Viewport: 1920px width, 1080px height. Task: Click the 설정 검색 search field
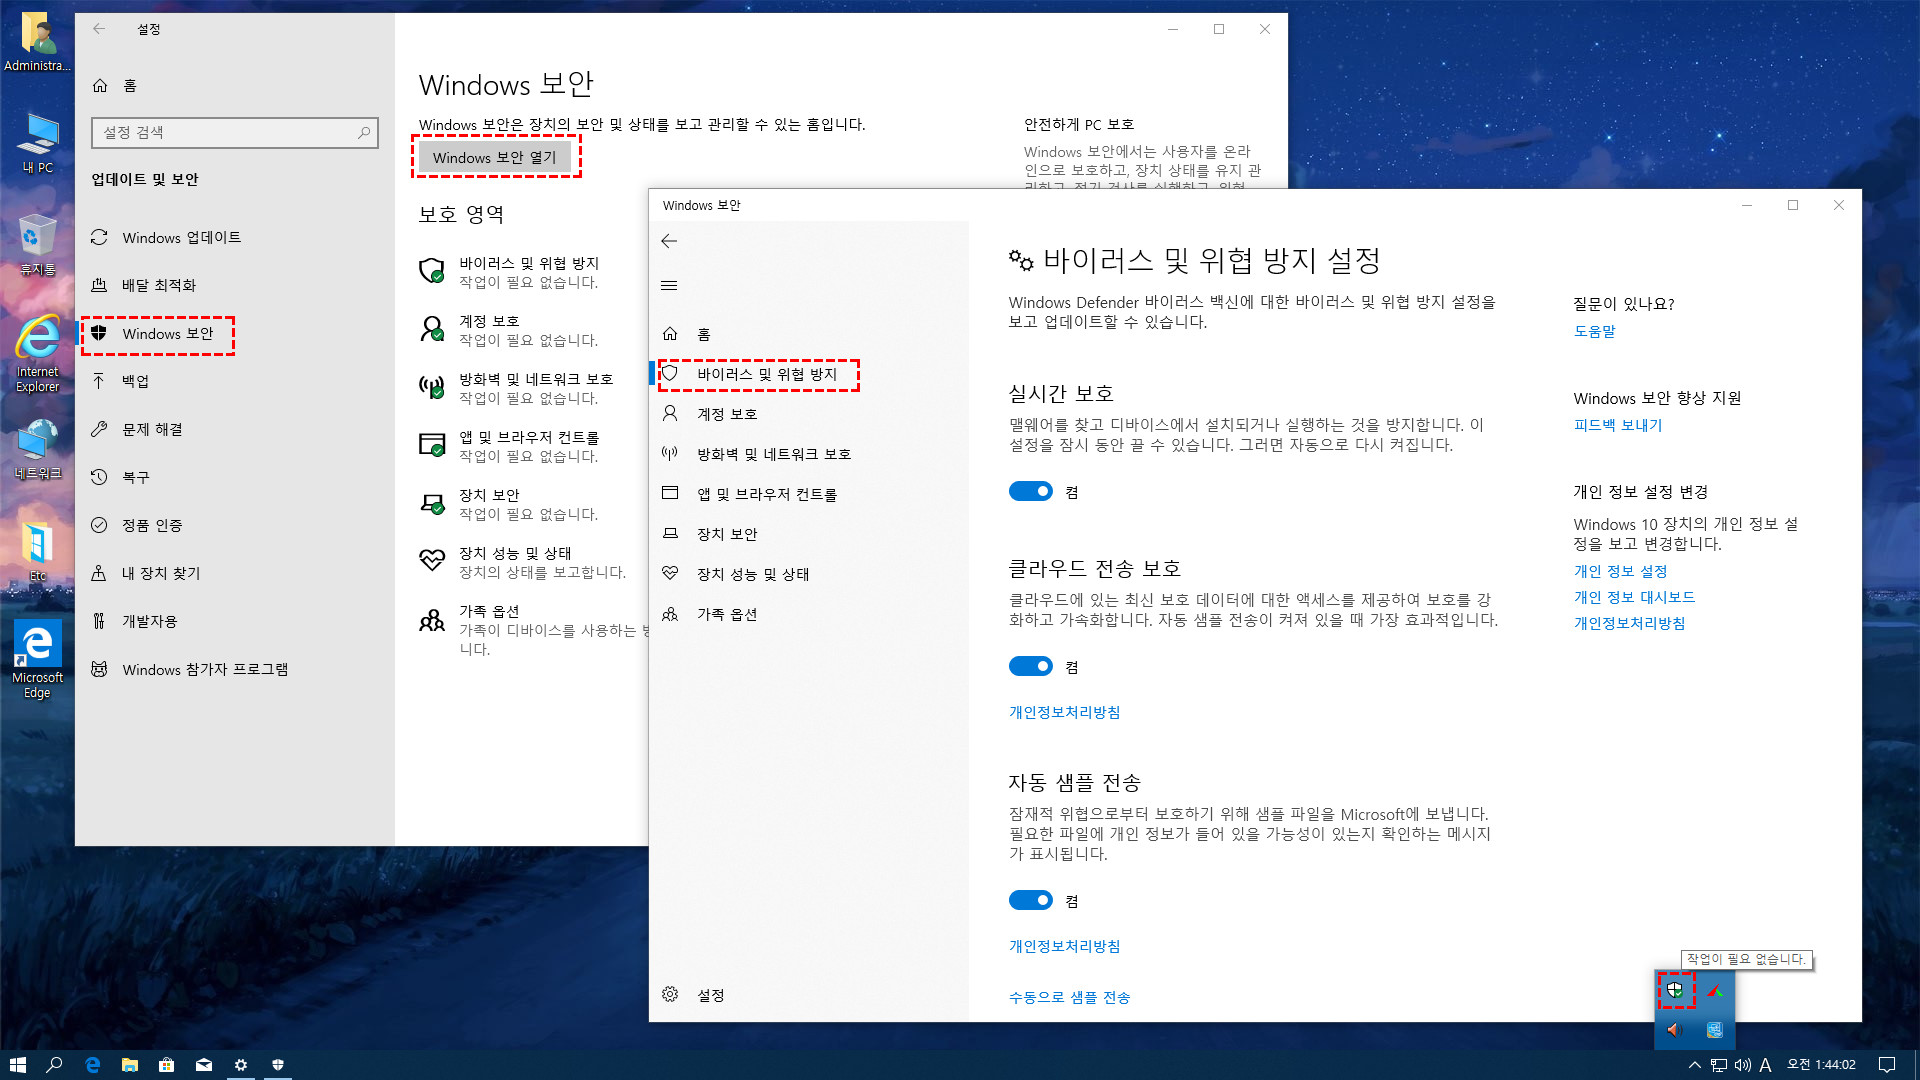coord(235,132)
